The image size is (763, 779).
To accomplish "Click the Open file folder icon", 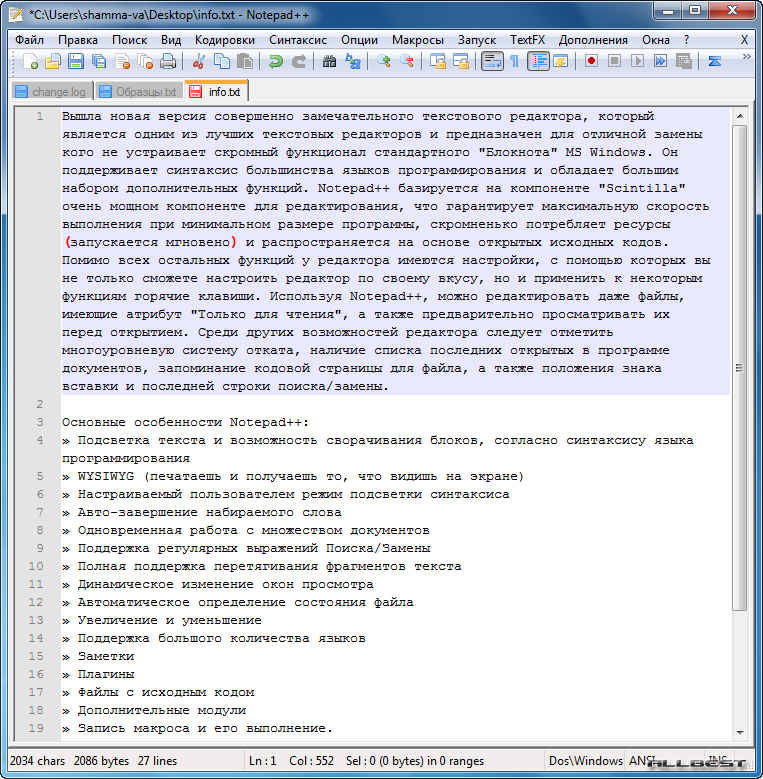I will (53, 62).
